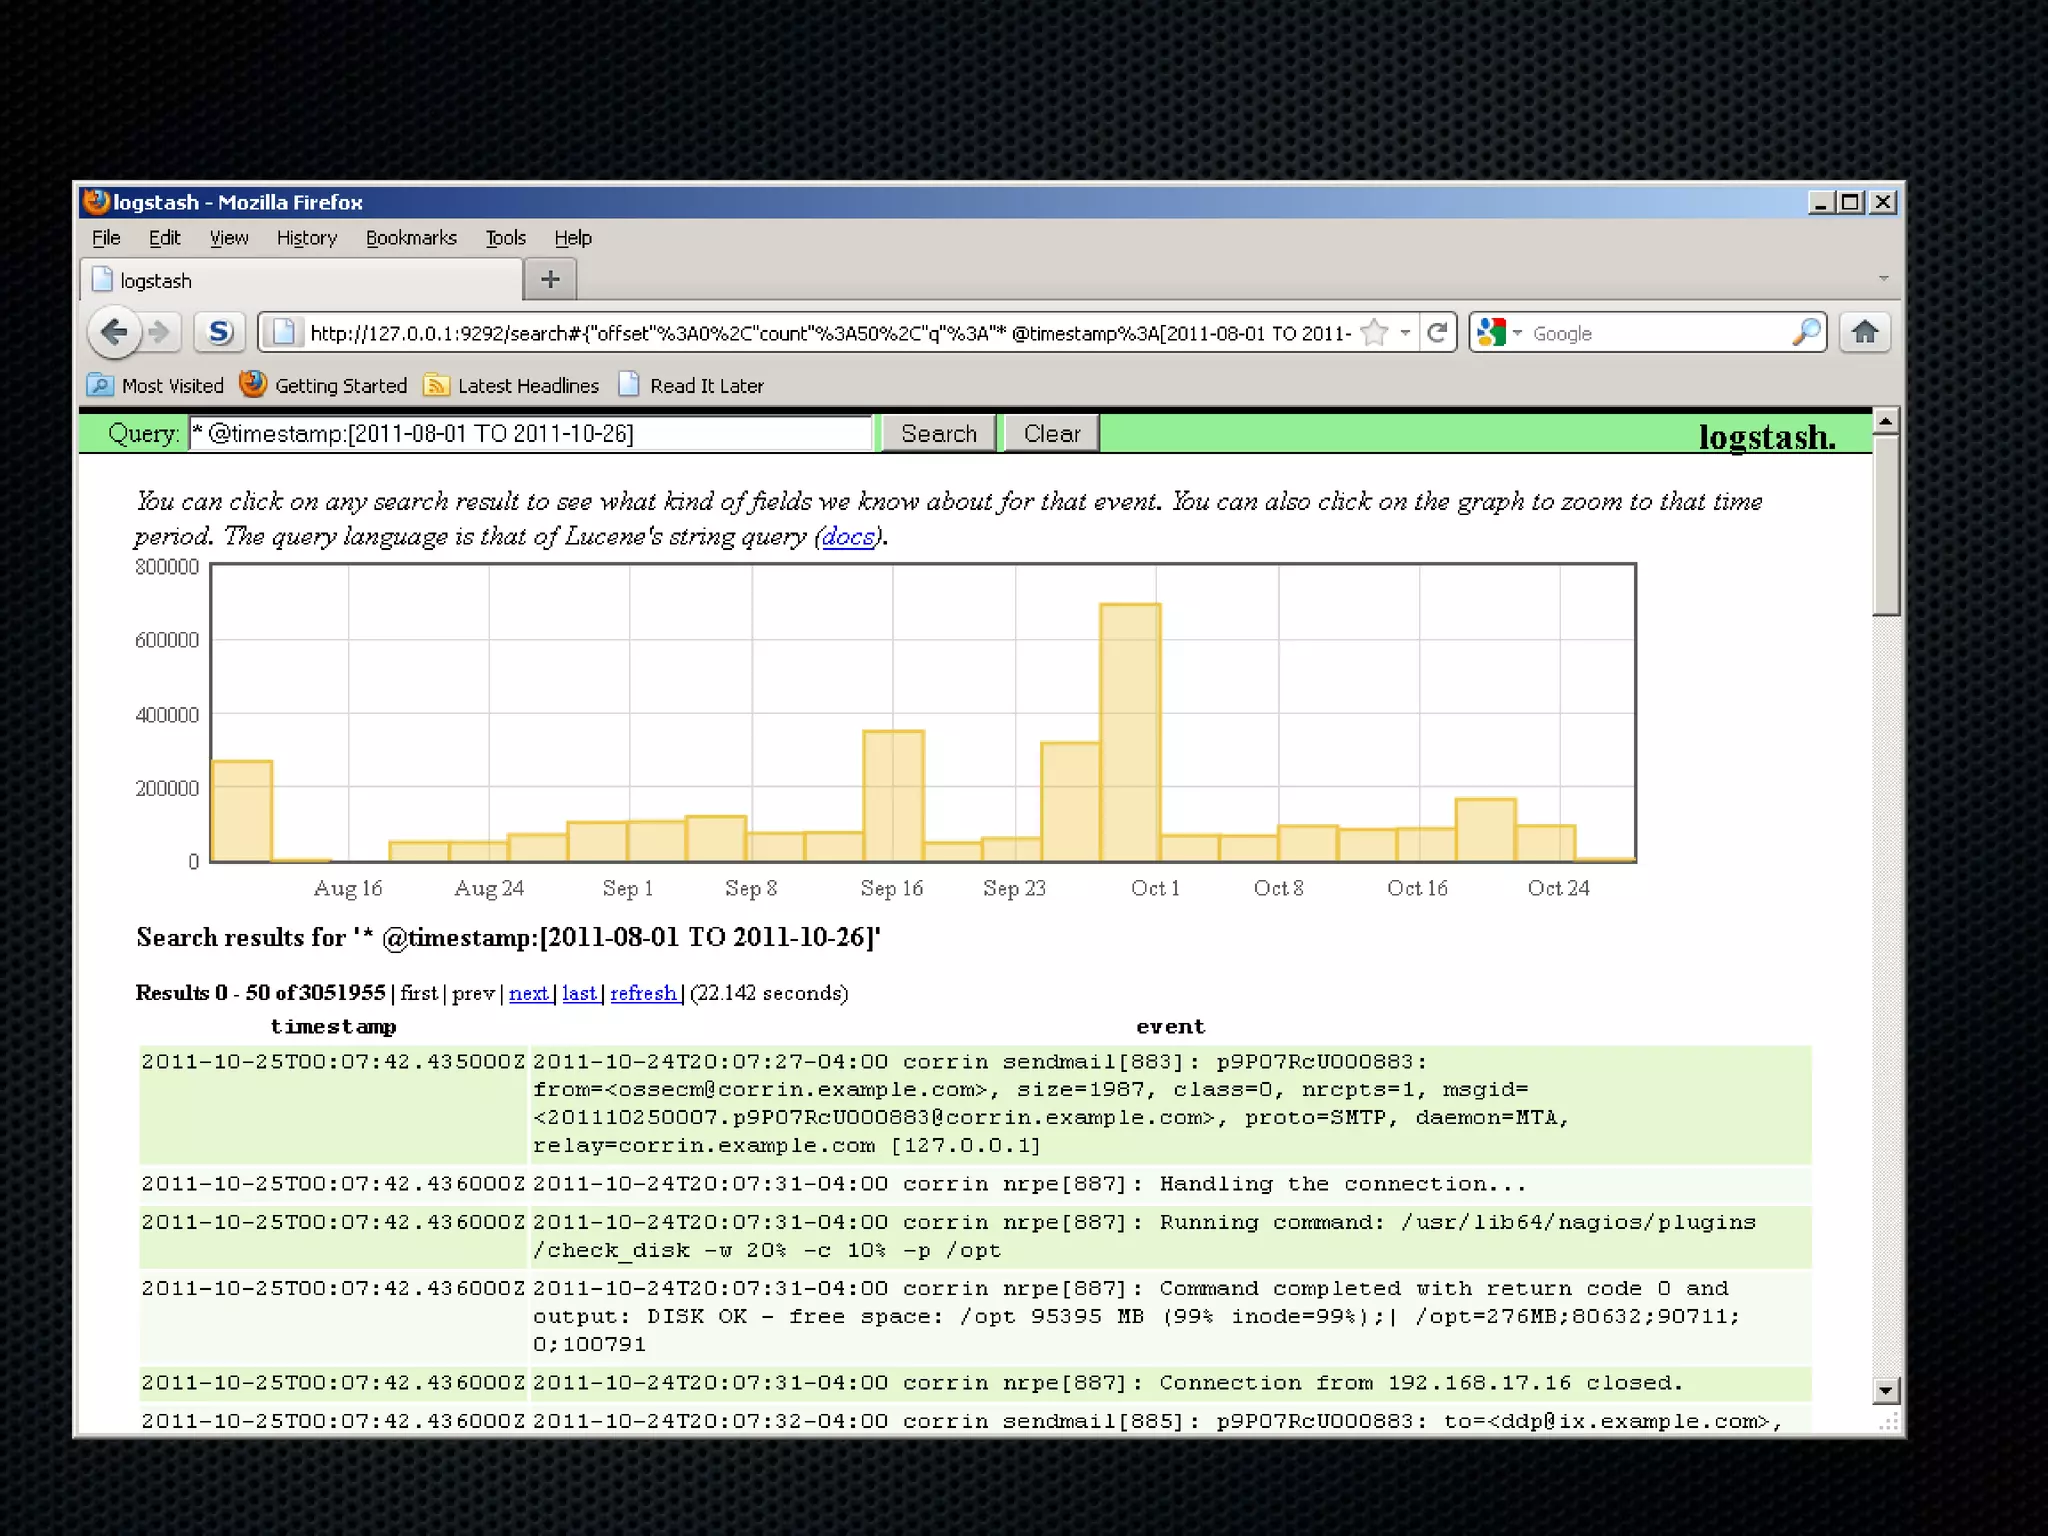Click the blue S toolbar icon
Screen dimensions: 2048x1536
pyautogui.click(x=220, y=332)
